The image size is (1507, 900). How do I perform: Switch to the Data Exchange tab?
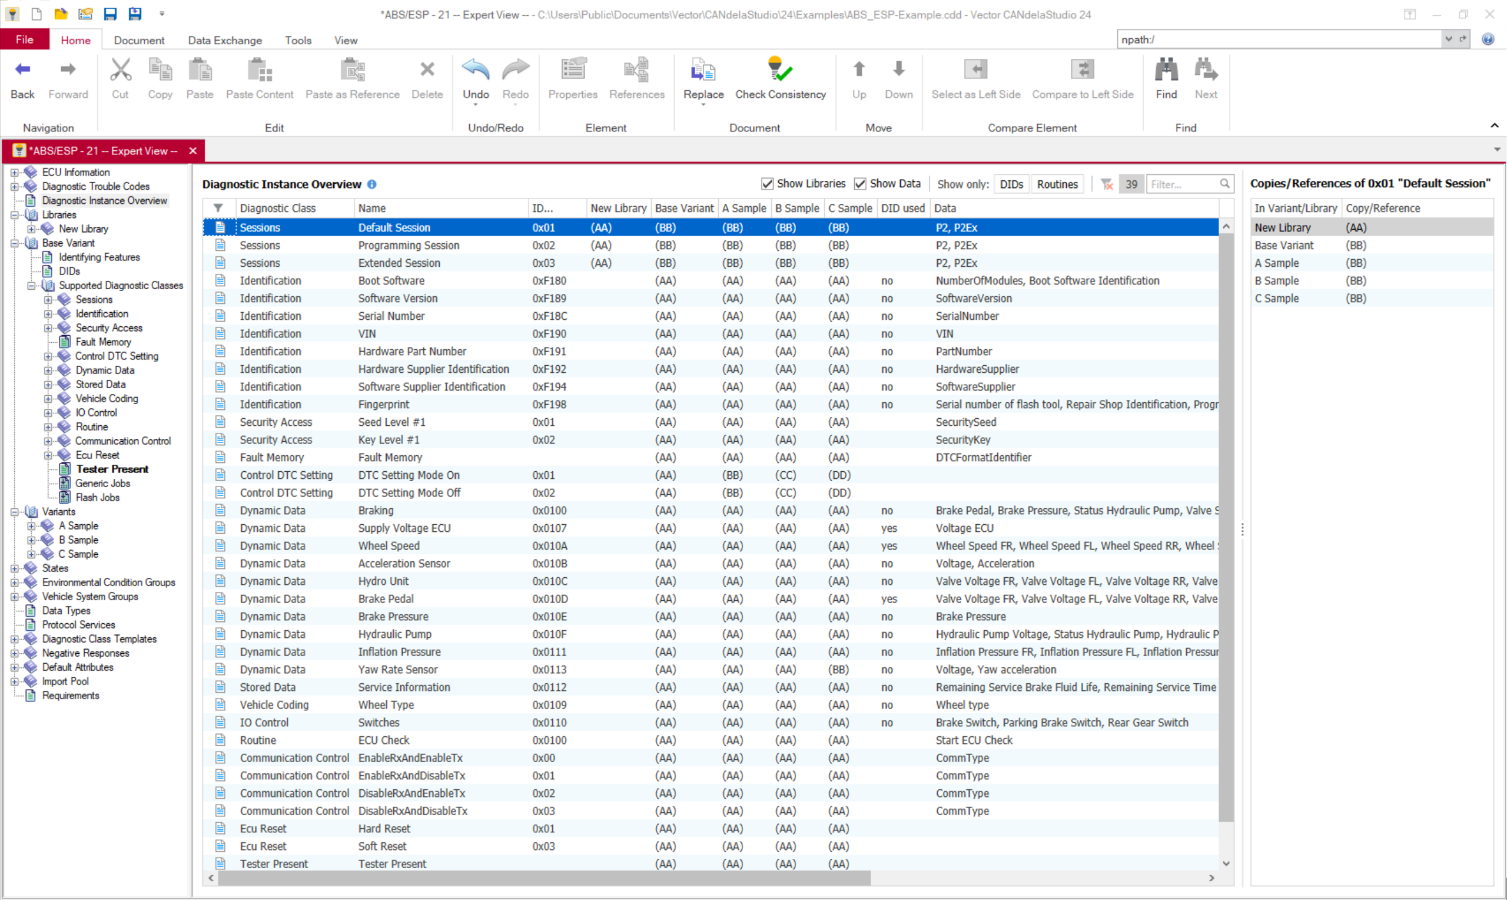225,40
